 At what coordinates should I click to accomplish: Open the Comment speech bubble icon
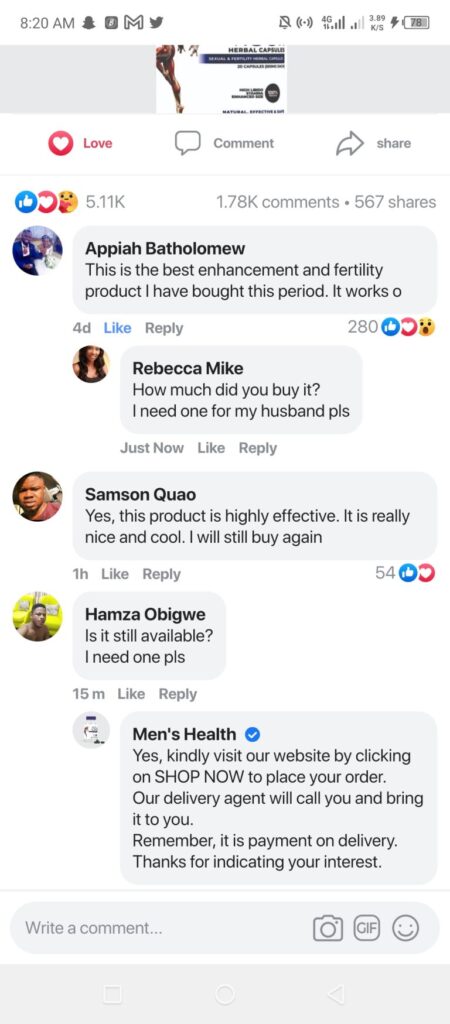tap(187, 143)
